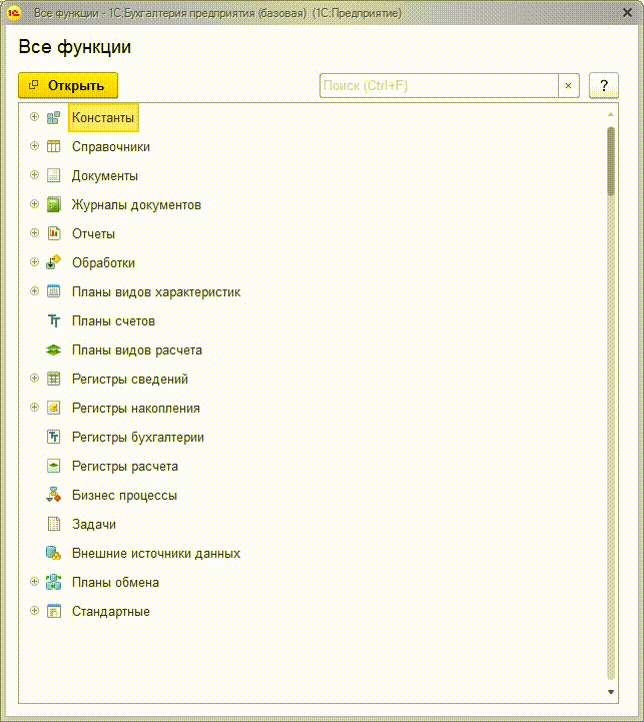Expand the Регистры сведений node
This screenshot has width=644, height=722.
click(34, 378)
